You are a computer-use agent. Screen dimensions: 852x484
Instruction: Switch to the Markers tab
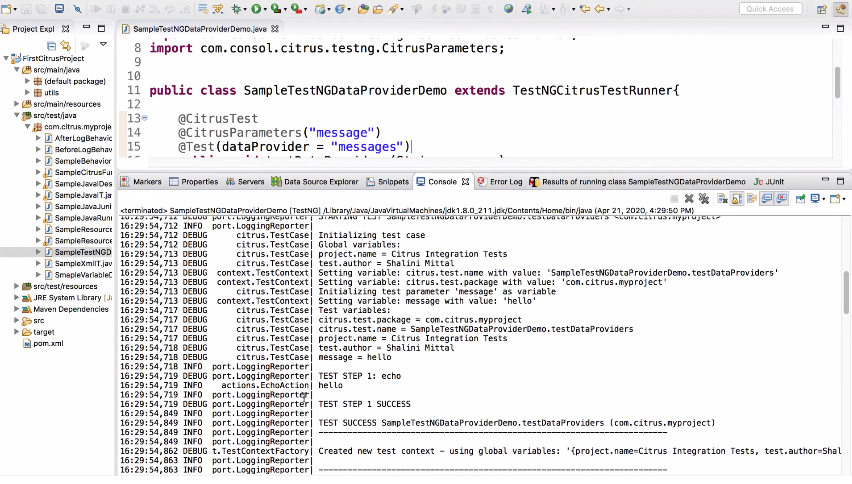click(x=141, y=182)
